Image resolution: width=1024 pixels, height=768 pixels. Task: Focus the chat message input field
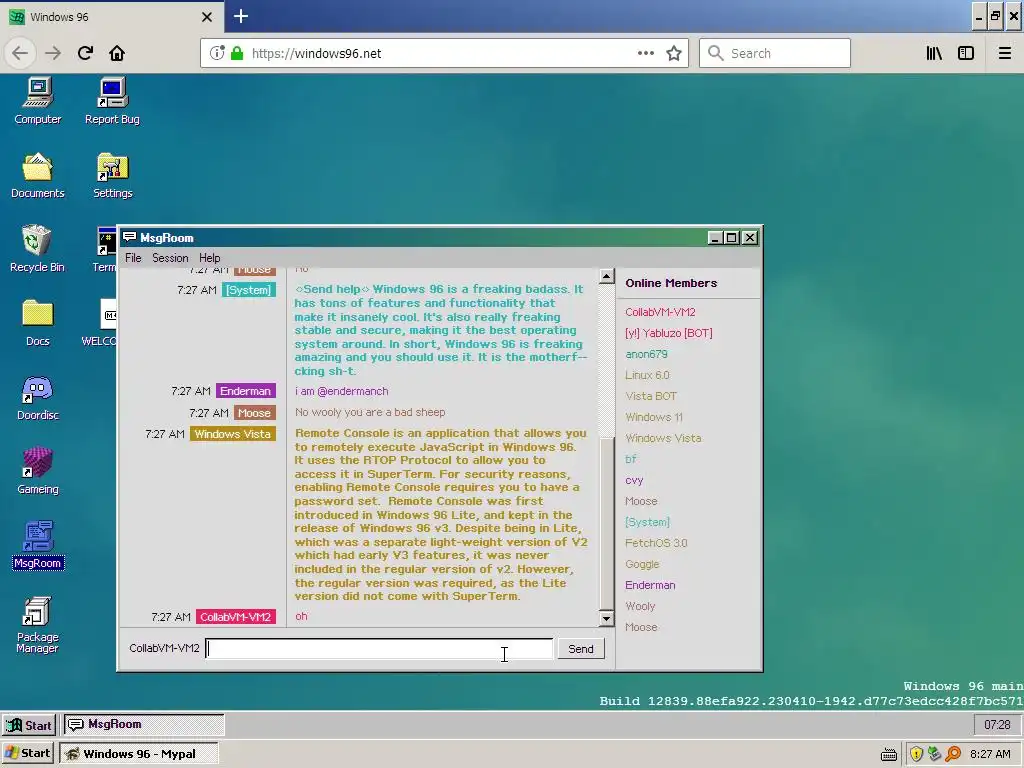pyautogui.click(x=379, y=648)
